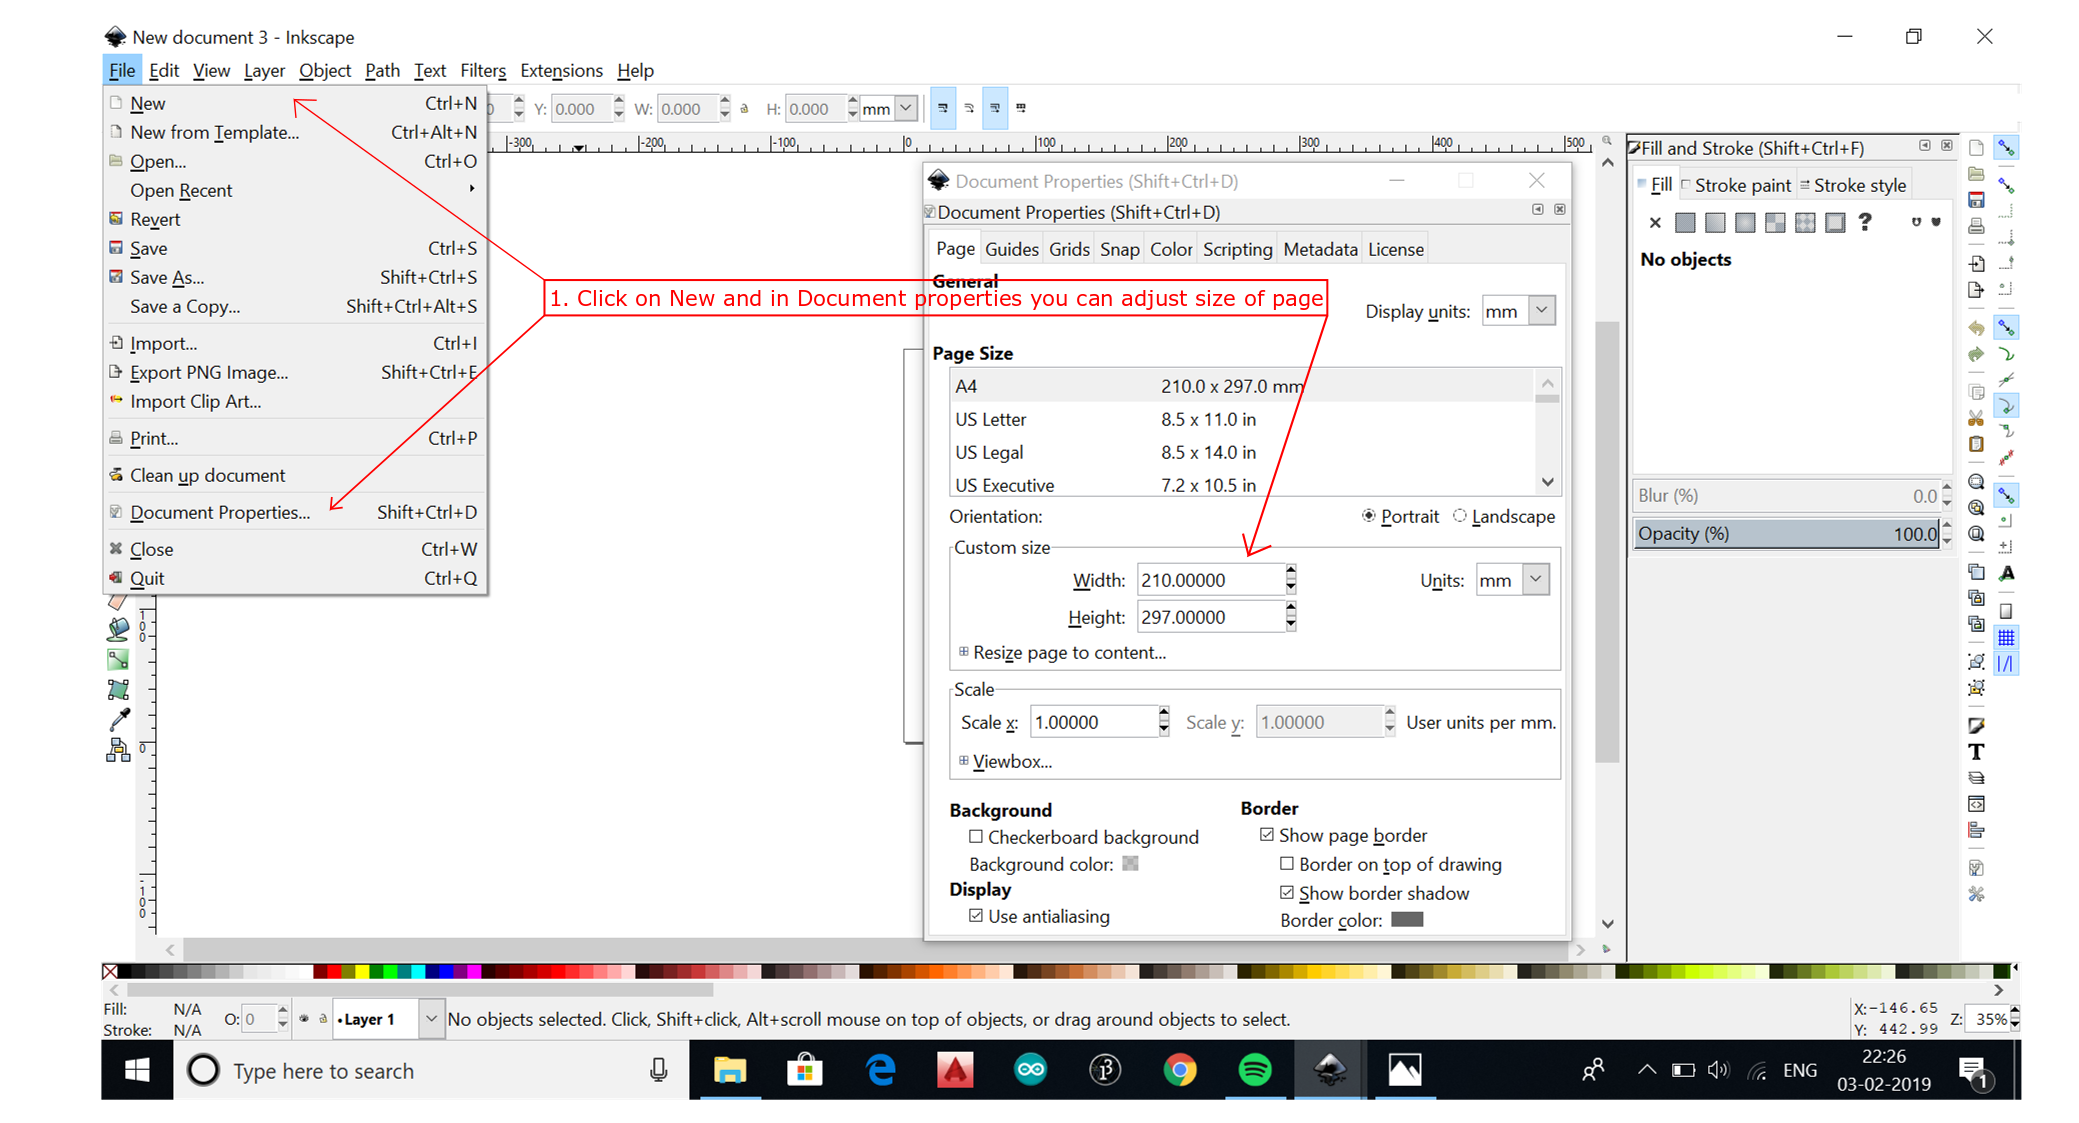Select Save As from File menu
This screenshot has height=1123, width=2079.
(167, 277)
